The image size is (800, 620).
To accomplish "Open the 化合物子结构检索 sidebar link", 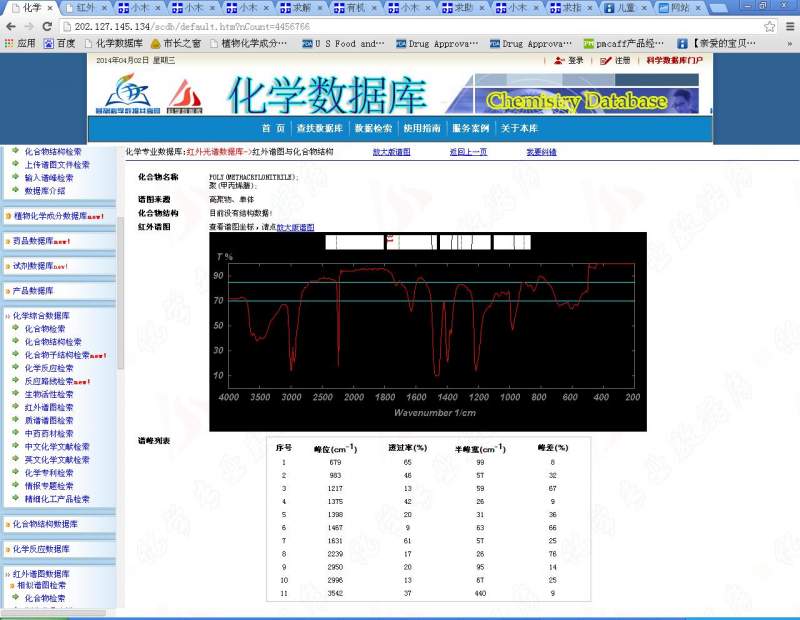I will 57,355.
